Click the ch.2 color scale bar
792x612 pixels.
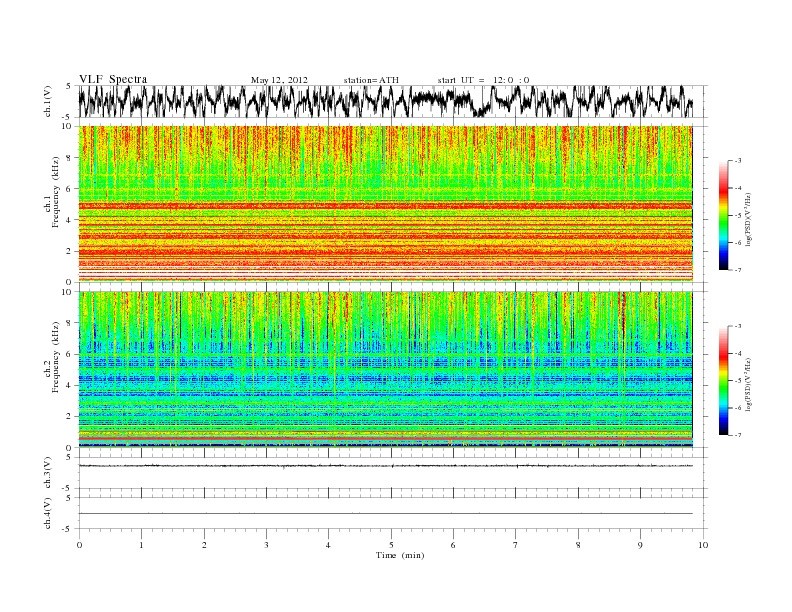click(x=724, y=380)
